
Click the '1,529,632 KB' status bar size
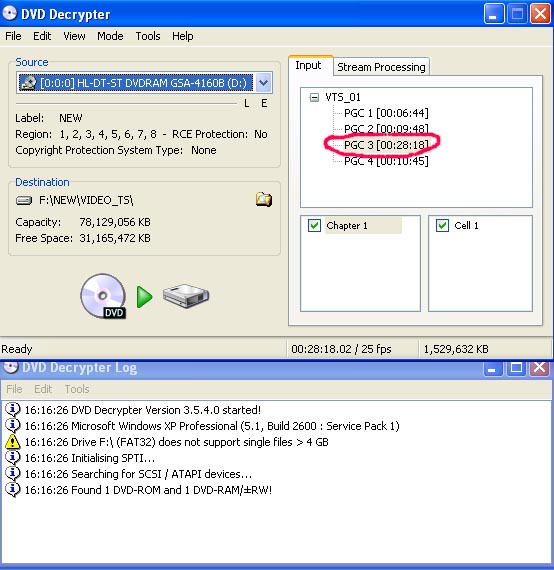tap(456, 349)
